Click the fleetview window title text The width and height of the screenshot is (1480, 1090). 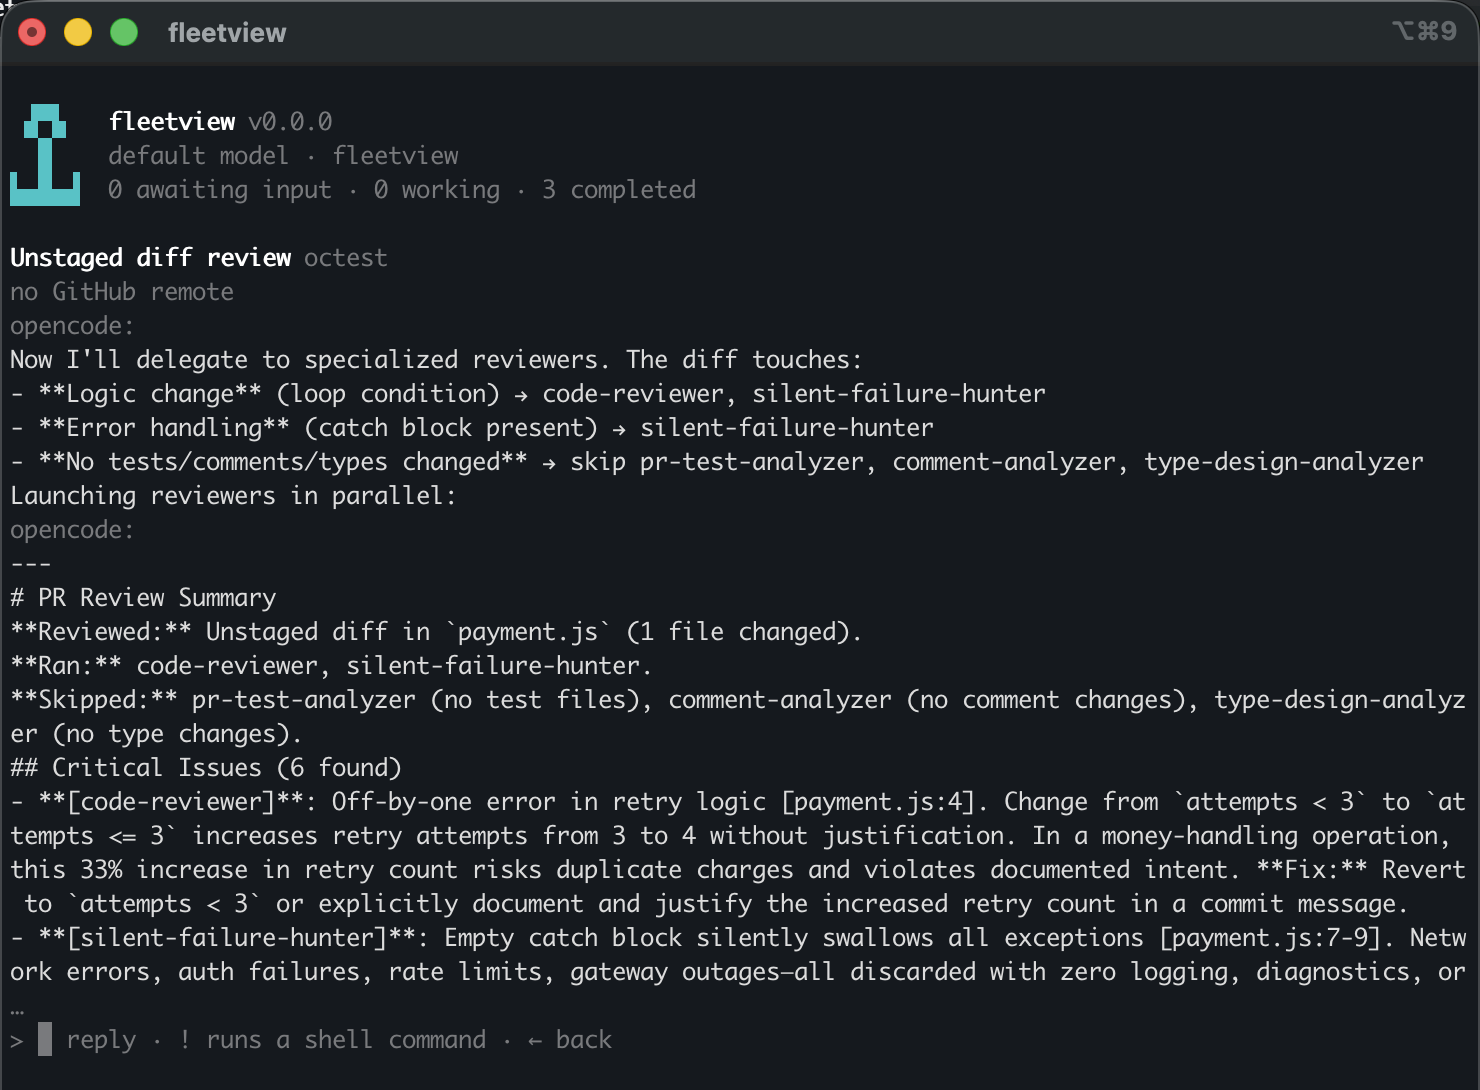tap(227, 33)
